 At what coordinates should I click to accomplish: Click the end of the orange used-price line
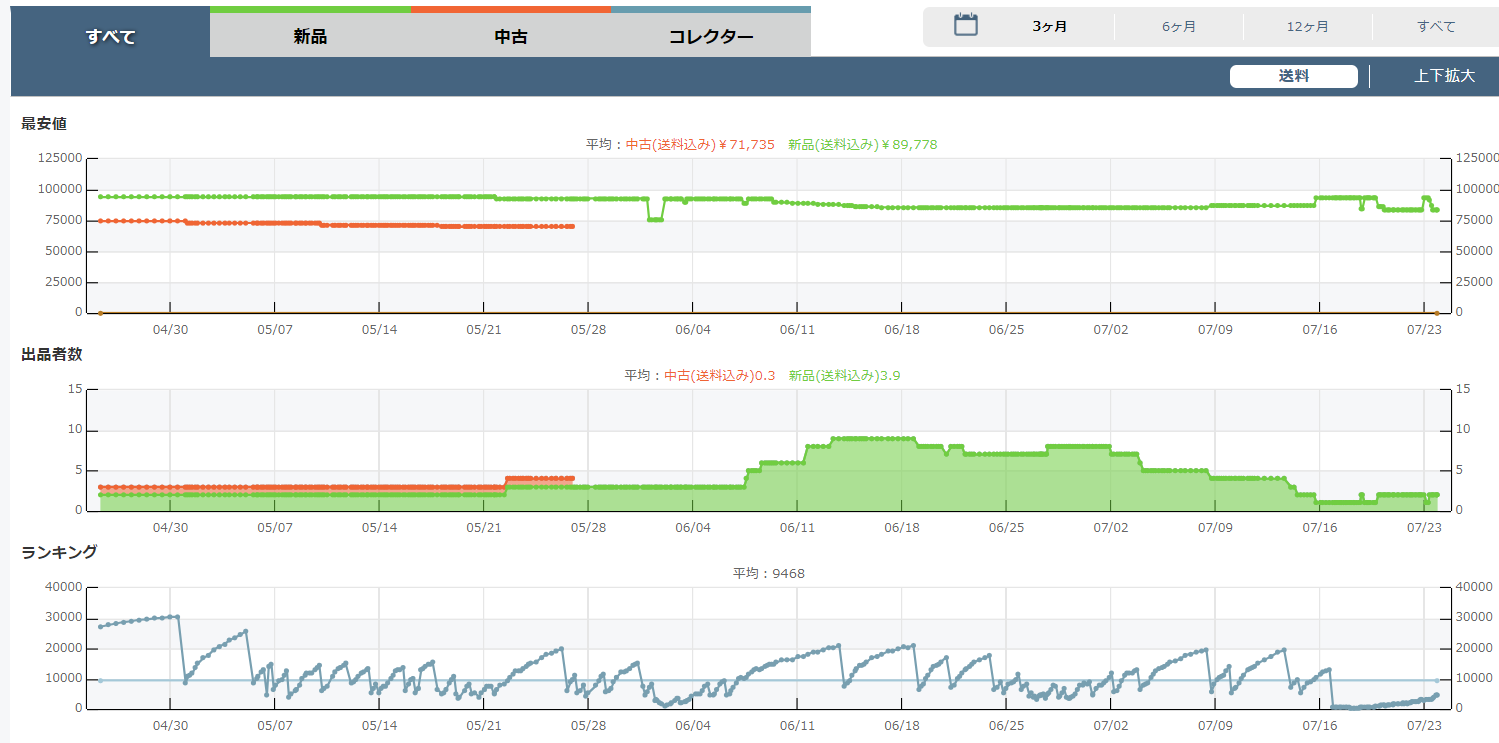click(x=571, y=227)
